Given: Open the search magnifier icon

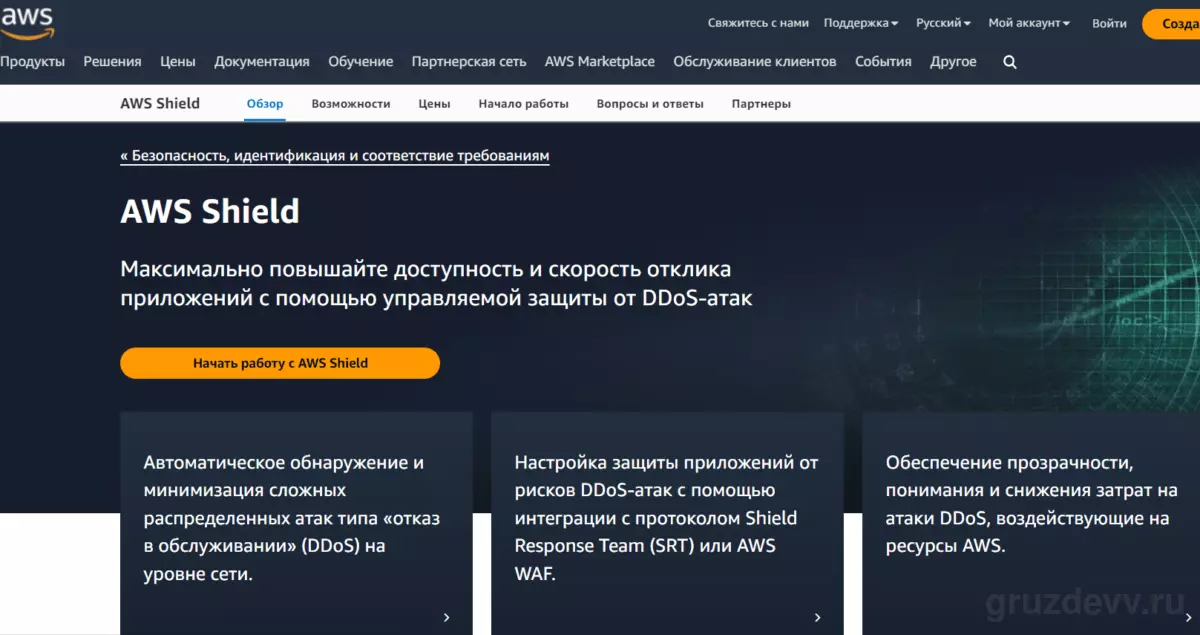Looking at the screenshot, I should pos(1010,62).
